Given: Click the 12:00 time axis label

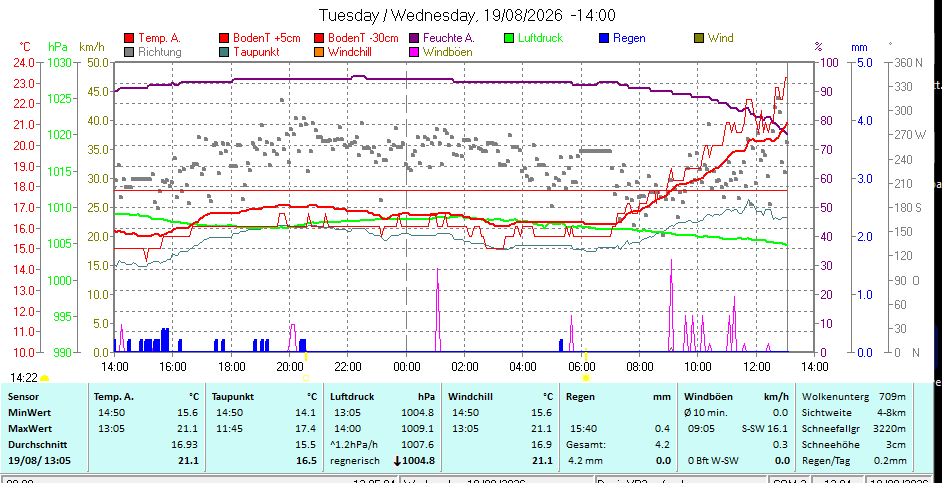Looking at the screenshot, I should [x=756, y=366].
